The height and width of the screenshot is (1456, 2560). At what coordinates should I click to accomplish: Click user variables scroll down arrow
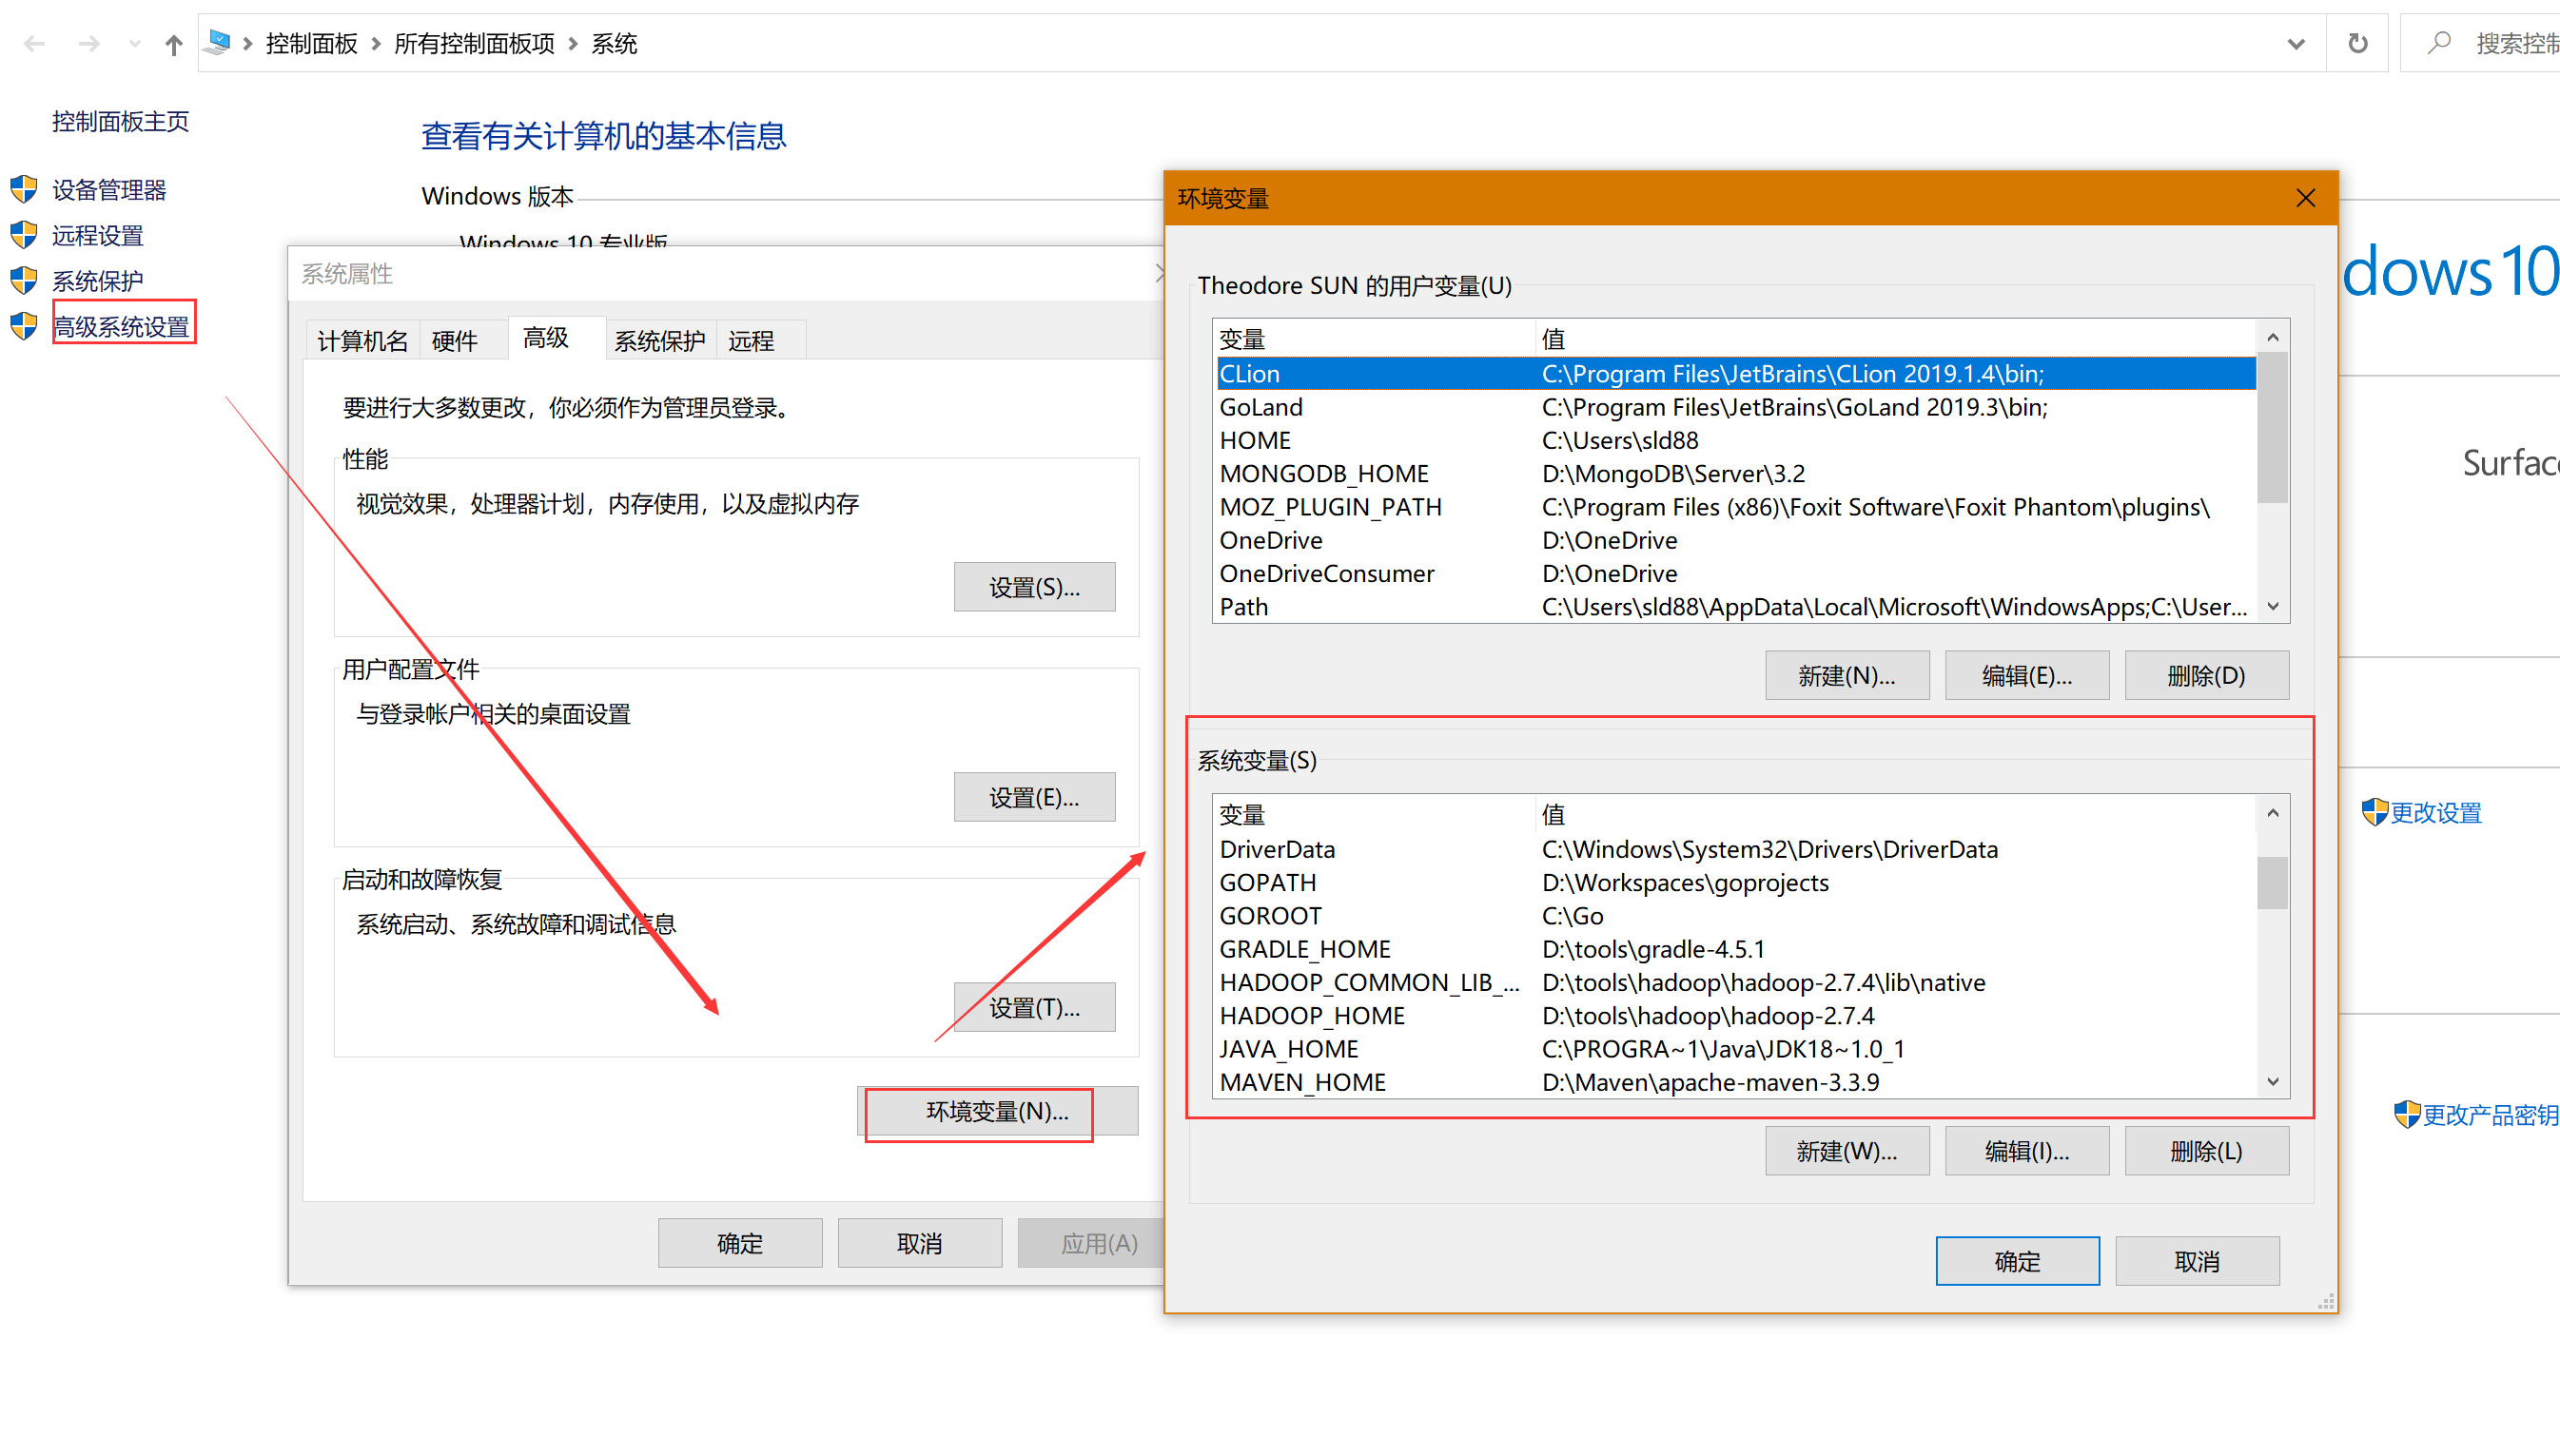coord(2273,607)
